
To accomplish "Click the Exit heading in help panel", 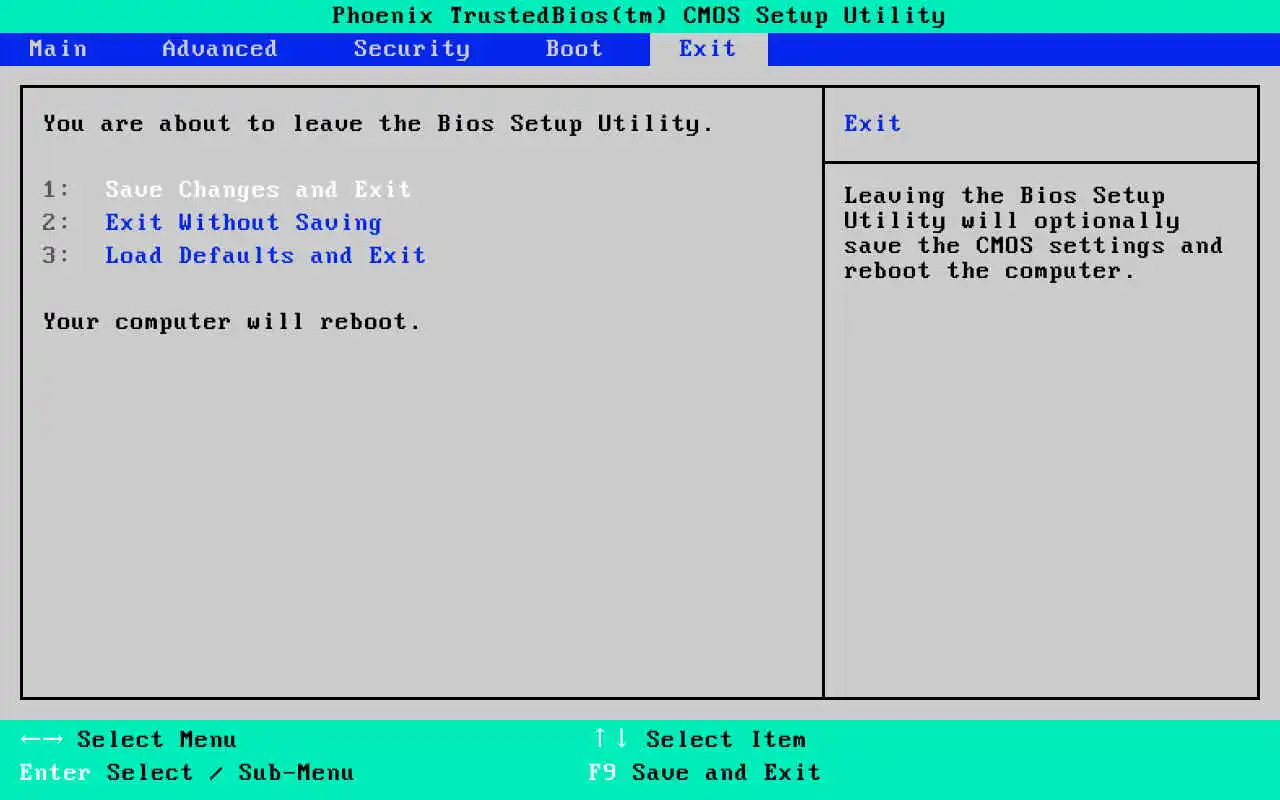I will click(872, 123).
